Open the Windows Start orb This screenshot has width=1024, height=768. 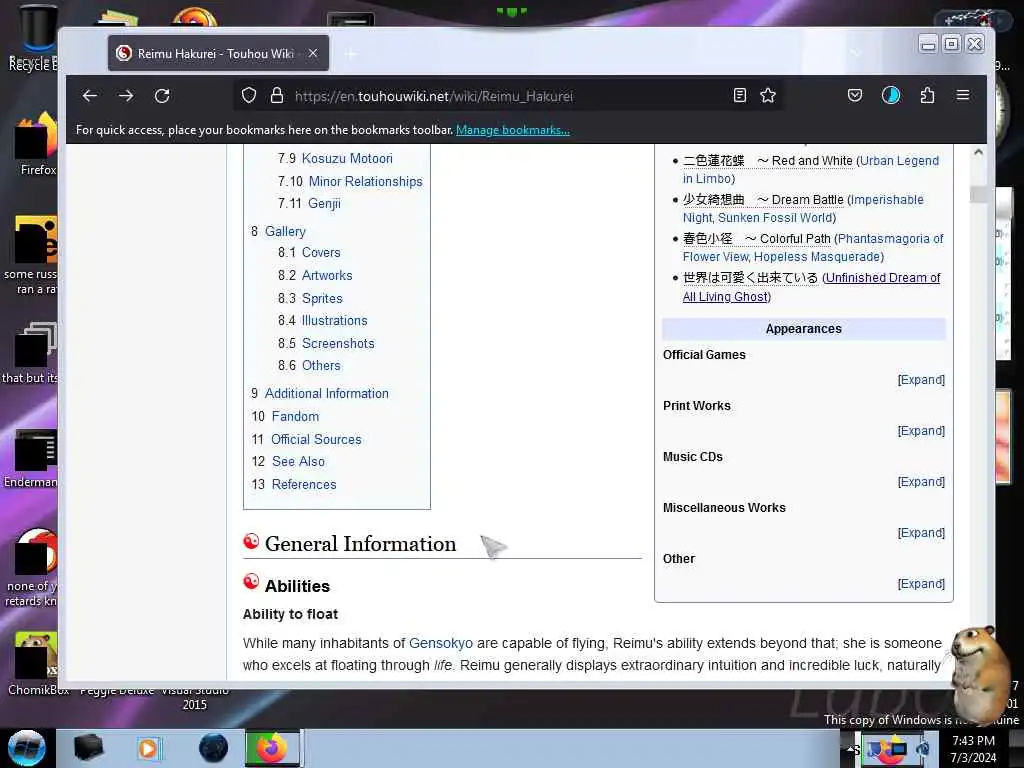[x=26, y=748]
